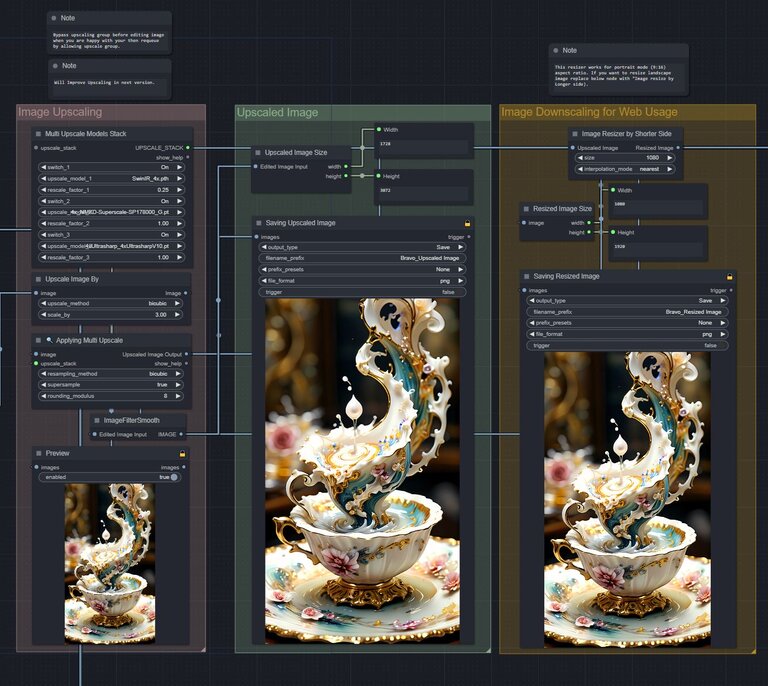Adjust the rescale_factor_1 0.25 slider field

pyautogui.click(x=110, y=189)
